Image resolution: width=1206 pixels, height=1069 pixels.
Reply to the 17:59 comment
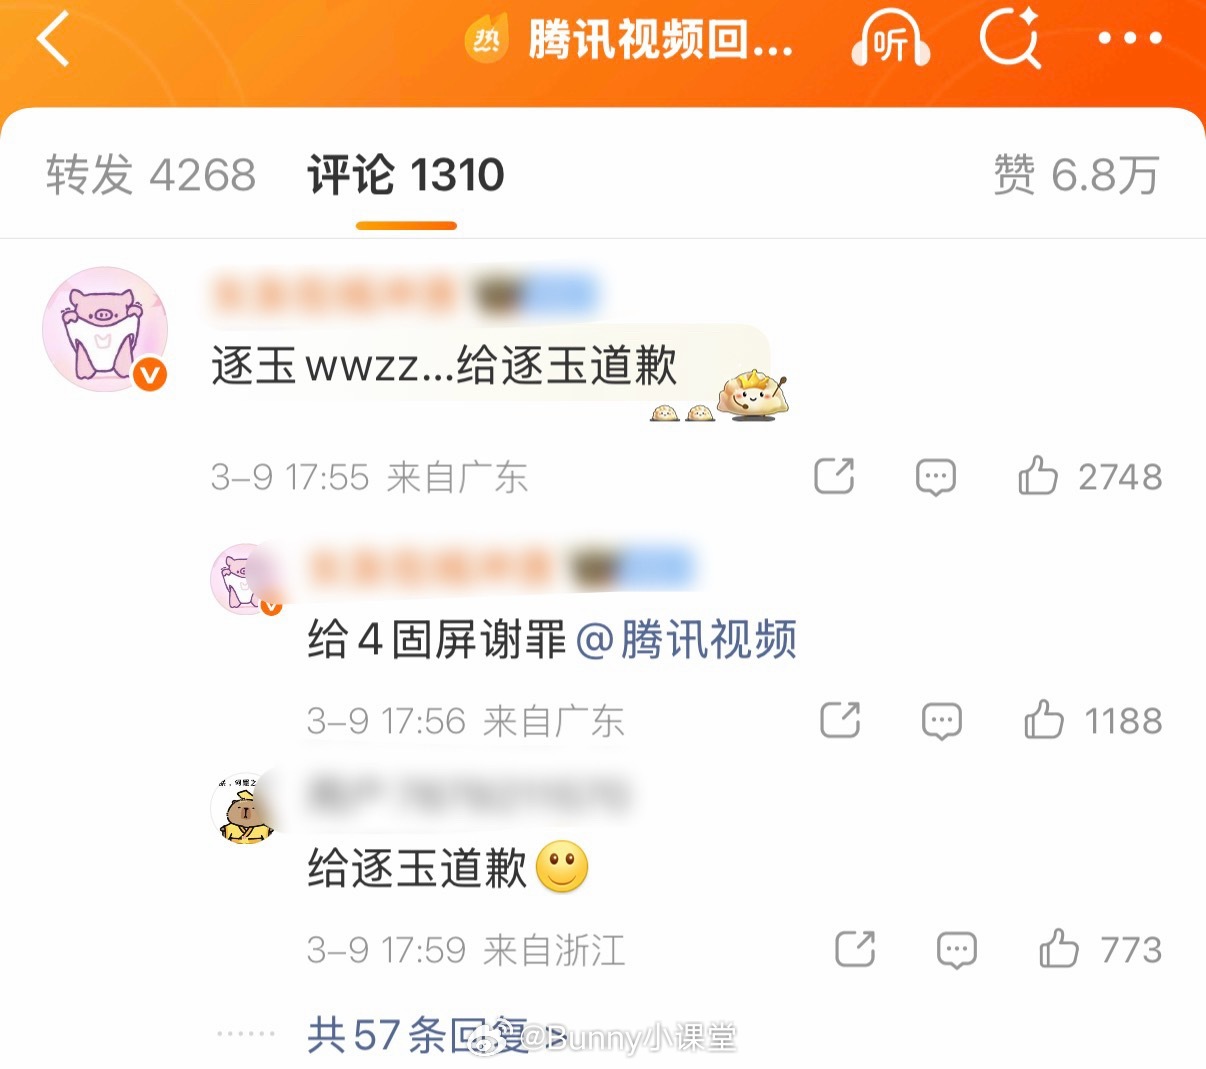[x=957, y=949]
